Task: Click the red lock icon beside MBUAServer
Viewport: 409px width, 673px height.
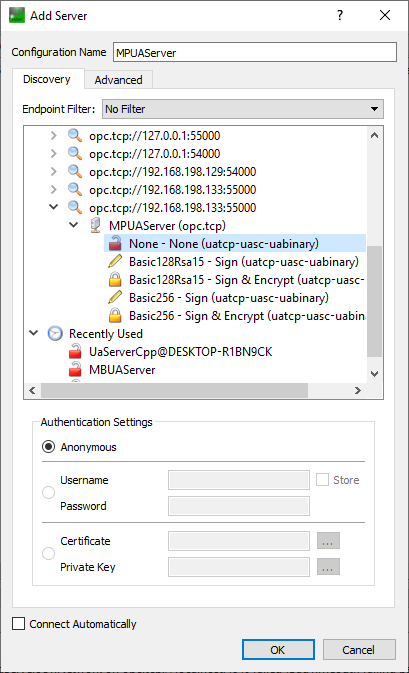Action: coord(75,370)
